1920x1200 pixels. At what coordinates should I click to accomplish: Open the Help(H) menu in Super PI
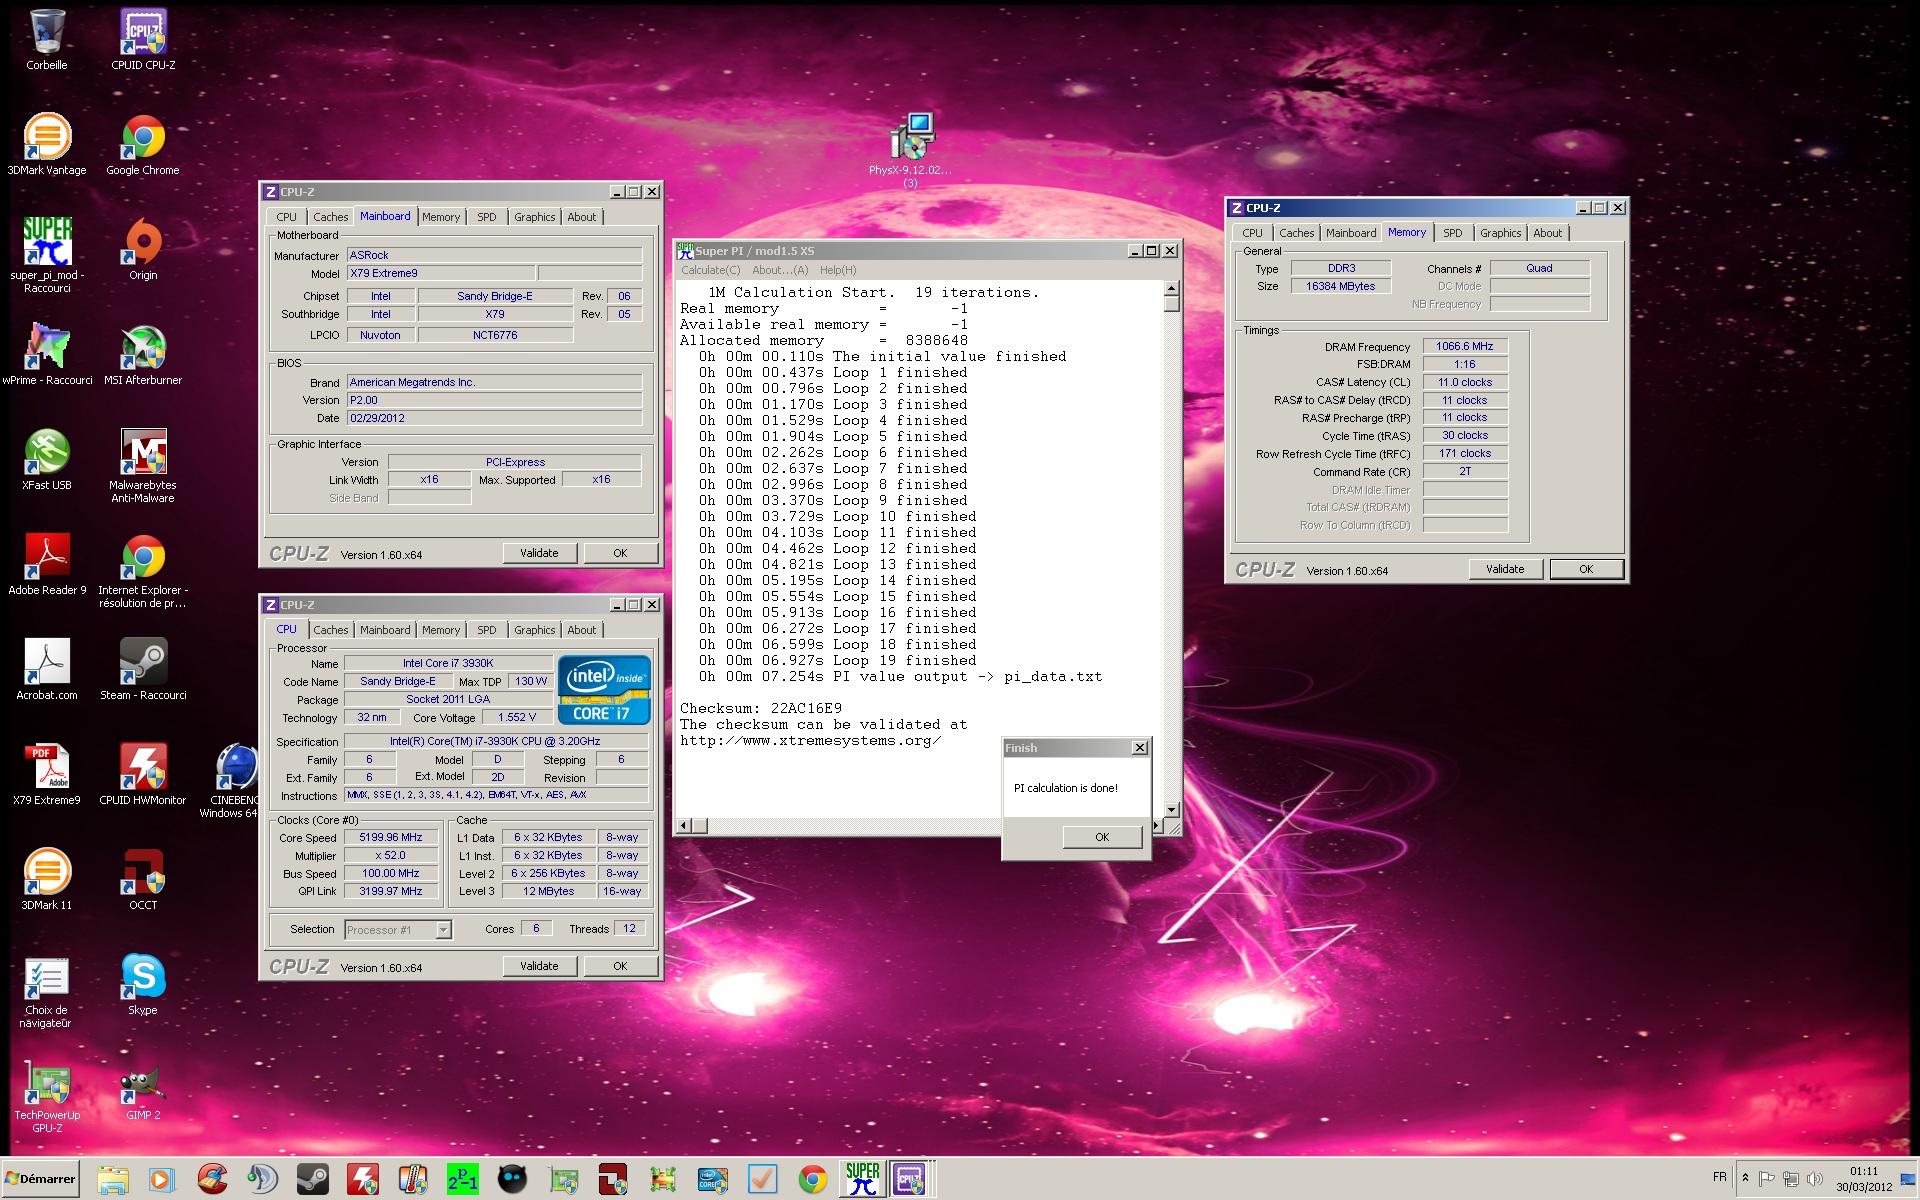[x=838, y=270]
